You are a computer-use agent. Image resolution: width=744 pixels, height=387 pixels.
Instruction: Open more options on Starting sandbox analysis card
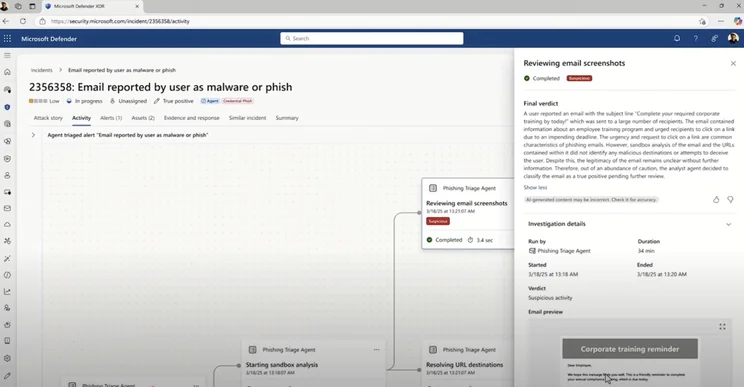376,350
